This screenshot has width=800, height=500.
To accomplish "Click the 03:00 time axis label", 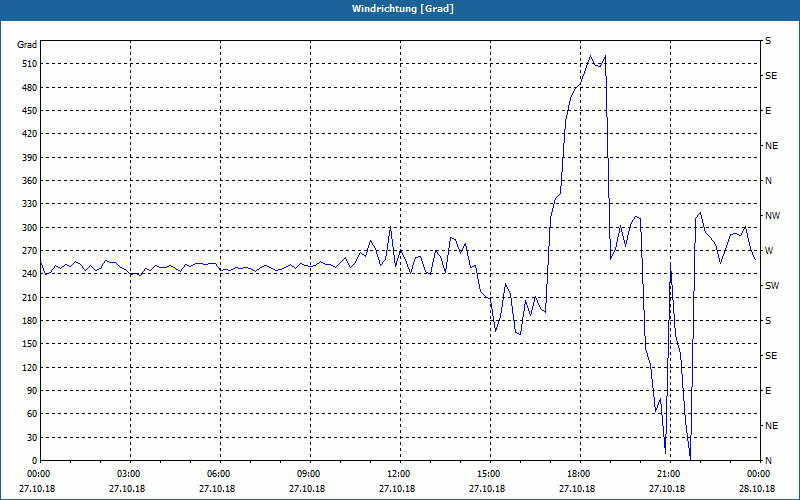I will point(130,474).
